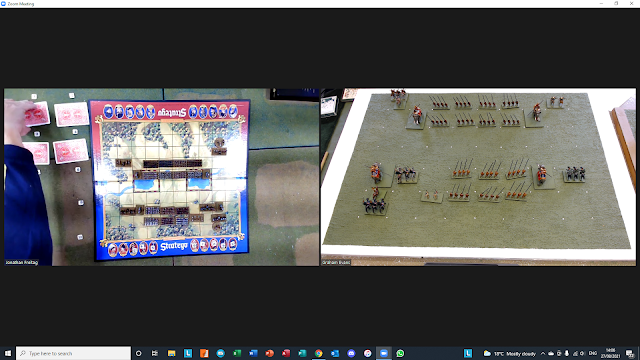Image resolution: width=640 pixels, height=360 pixels.
Task: Open the taskbar clock and calendar
Action: tap(610, 353)
